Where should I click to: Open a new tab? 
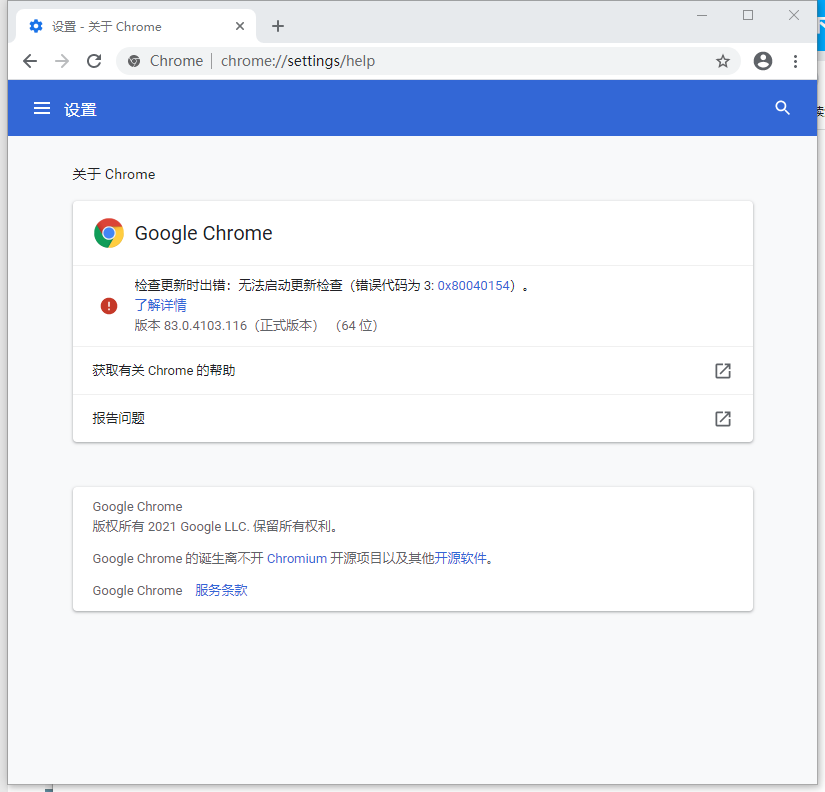(x=278, y=26)
